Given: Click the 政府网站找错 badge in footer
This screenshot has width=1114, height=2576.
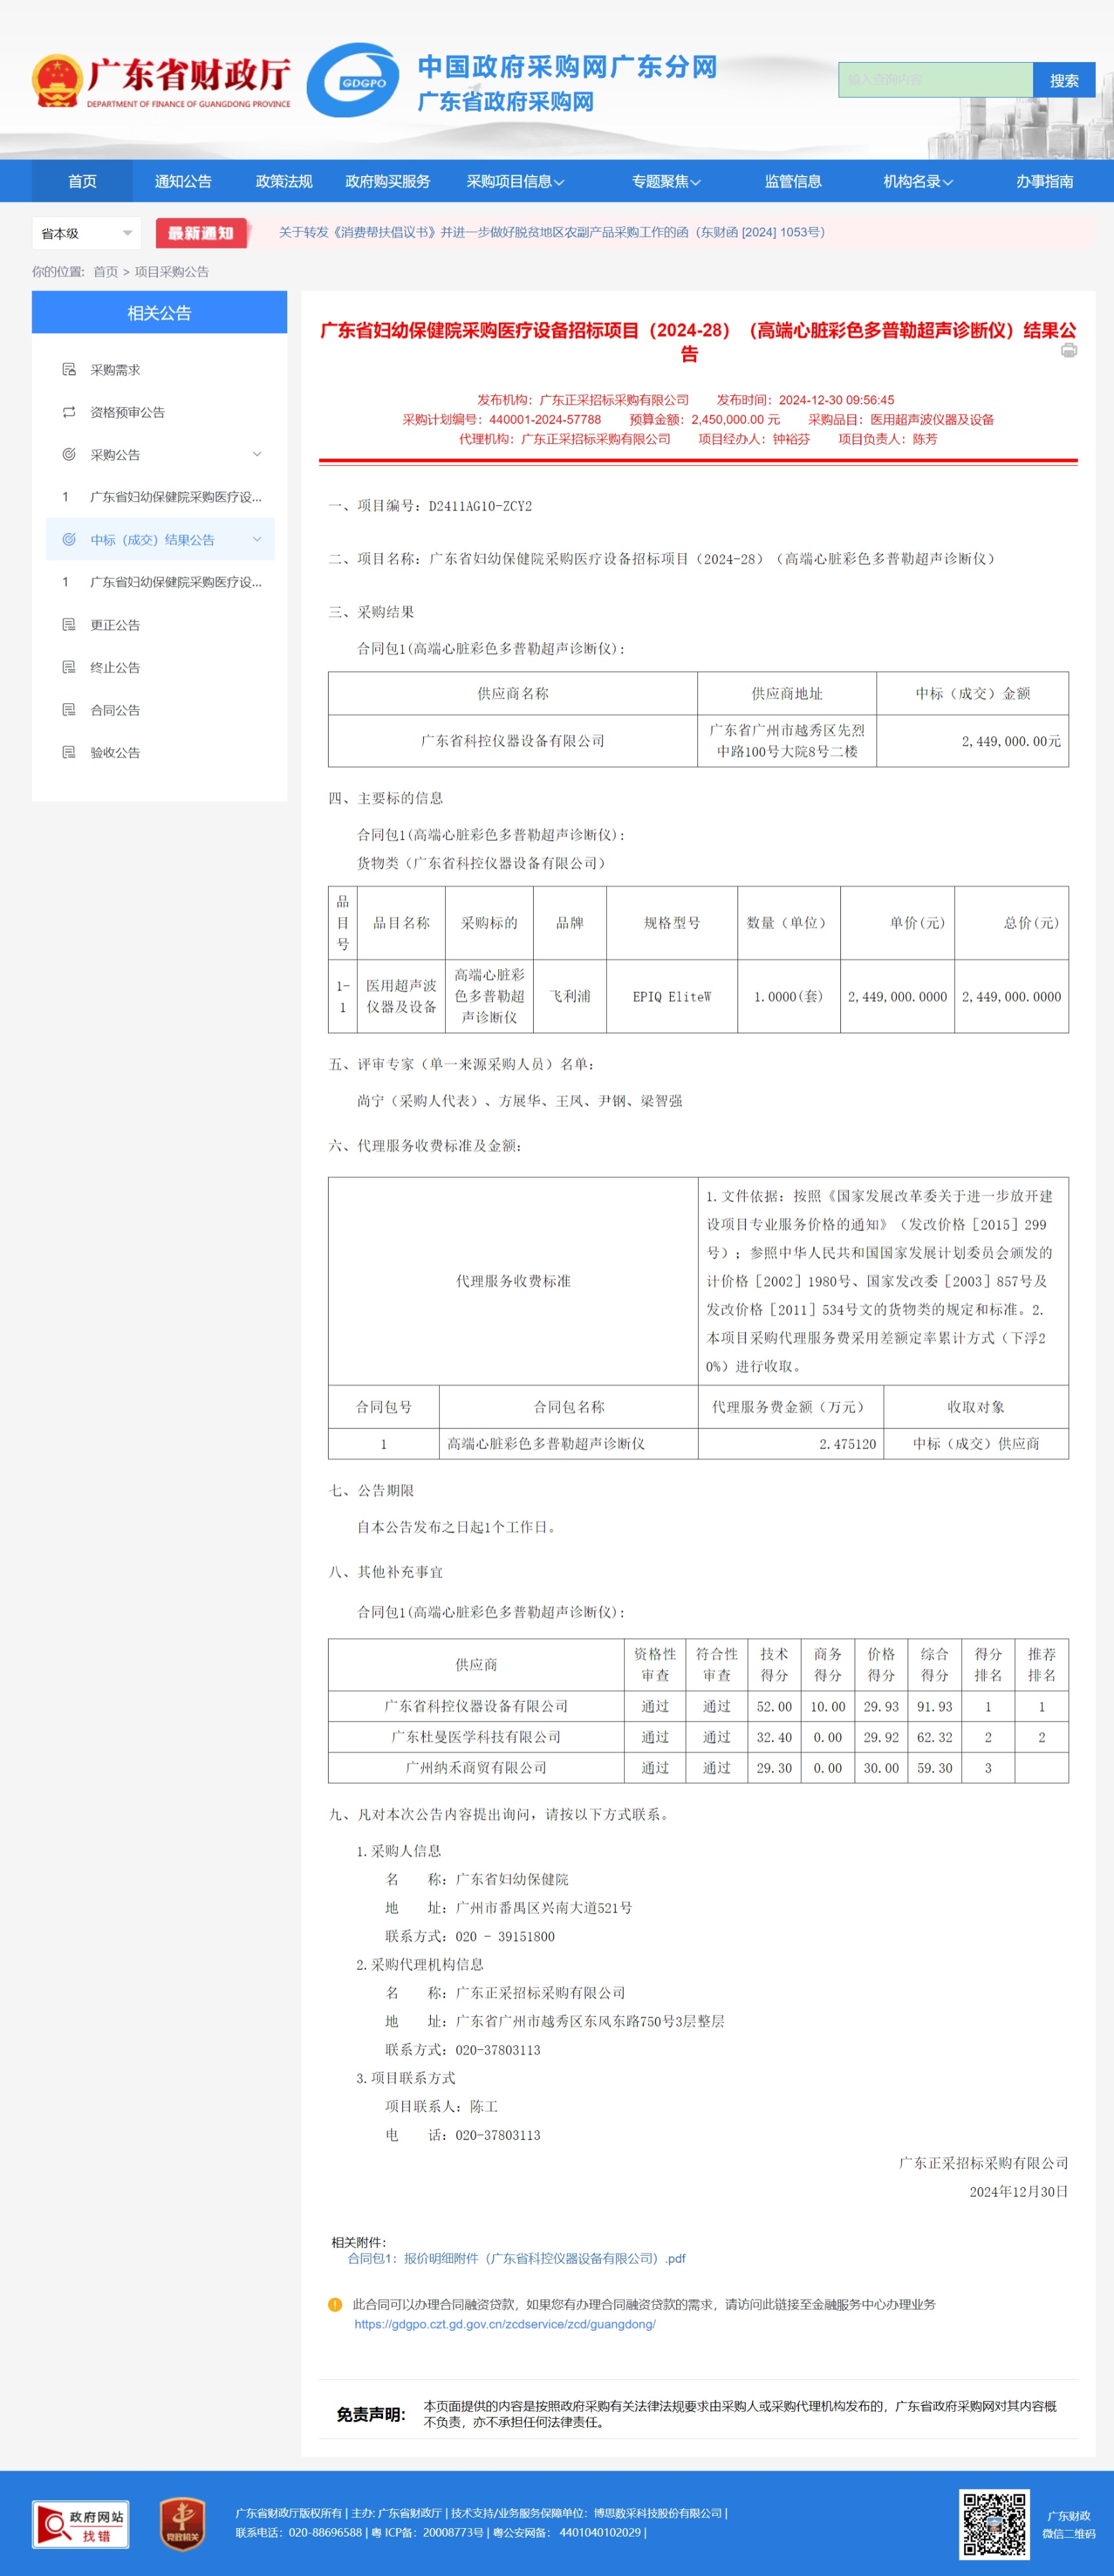Looking at the screenshot, I should click(x=80, y=2524).
